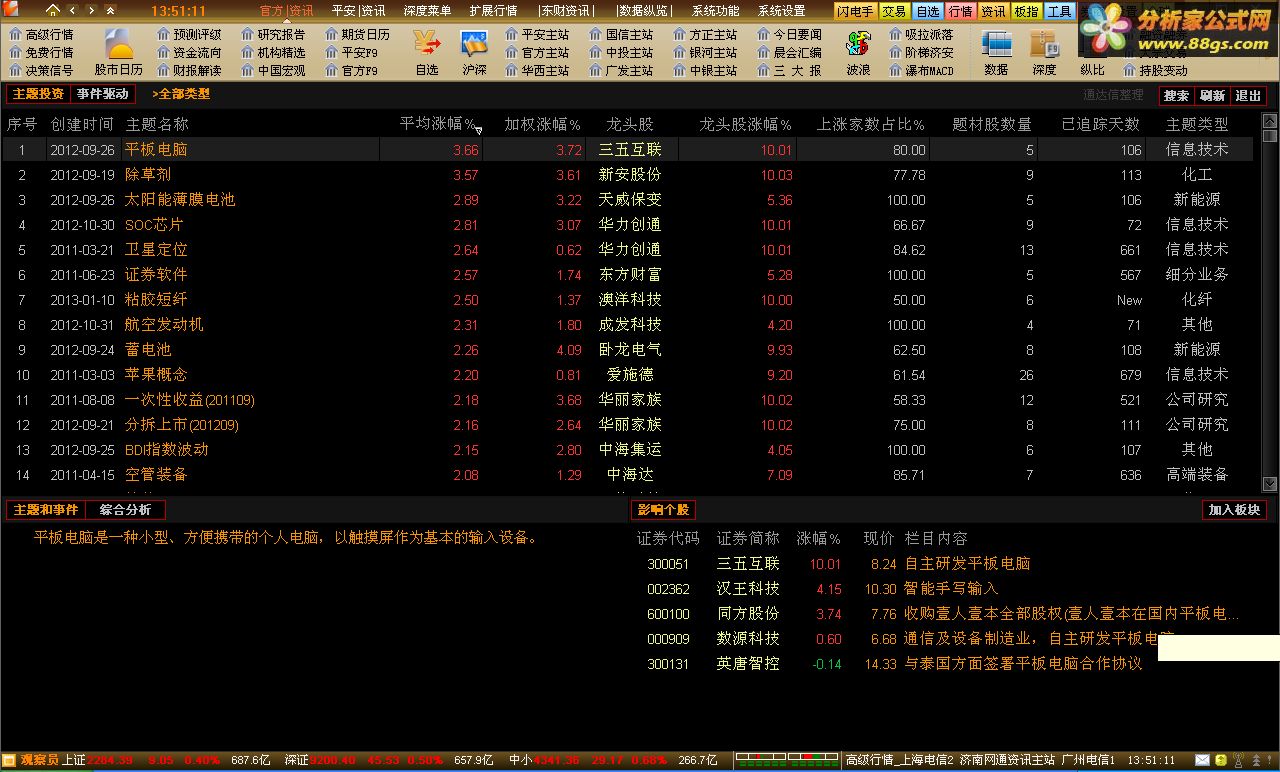Open 股市日历 calendar icon
This screenshot has height=772, width=1280.
tap(119, 52)
